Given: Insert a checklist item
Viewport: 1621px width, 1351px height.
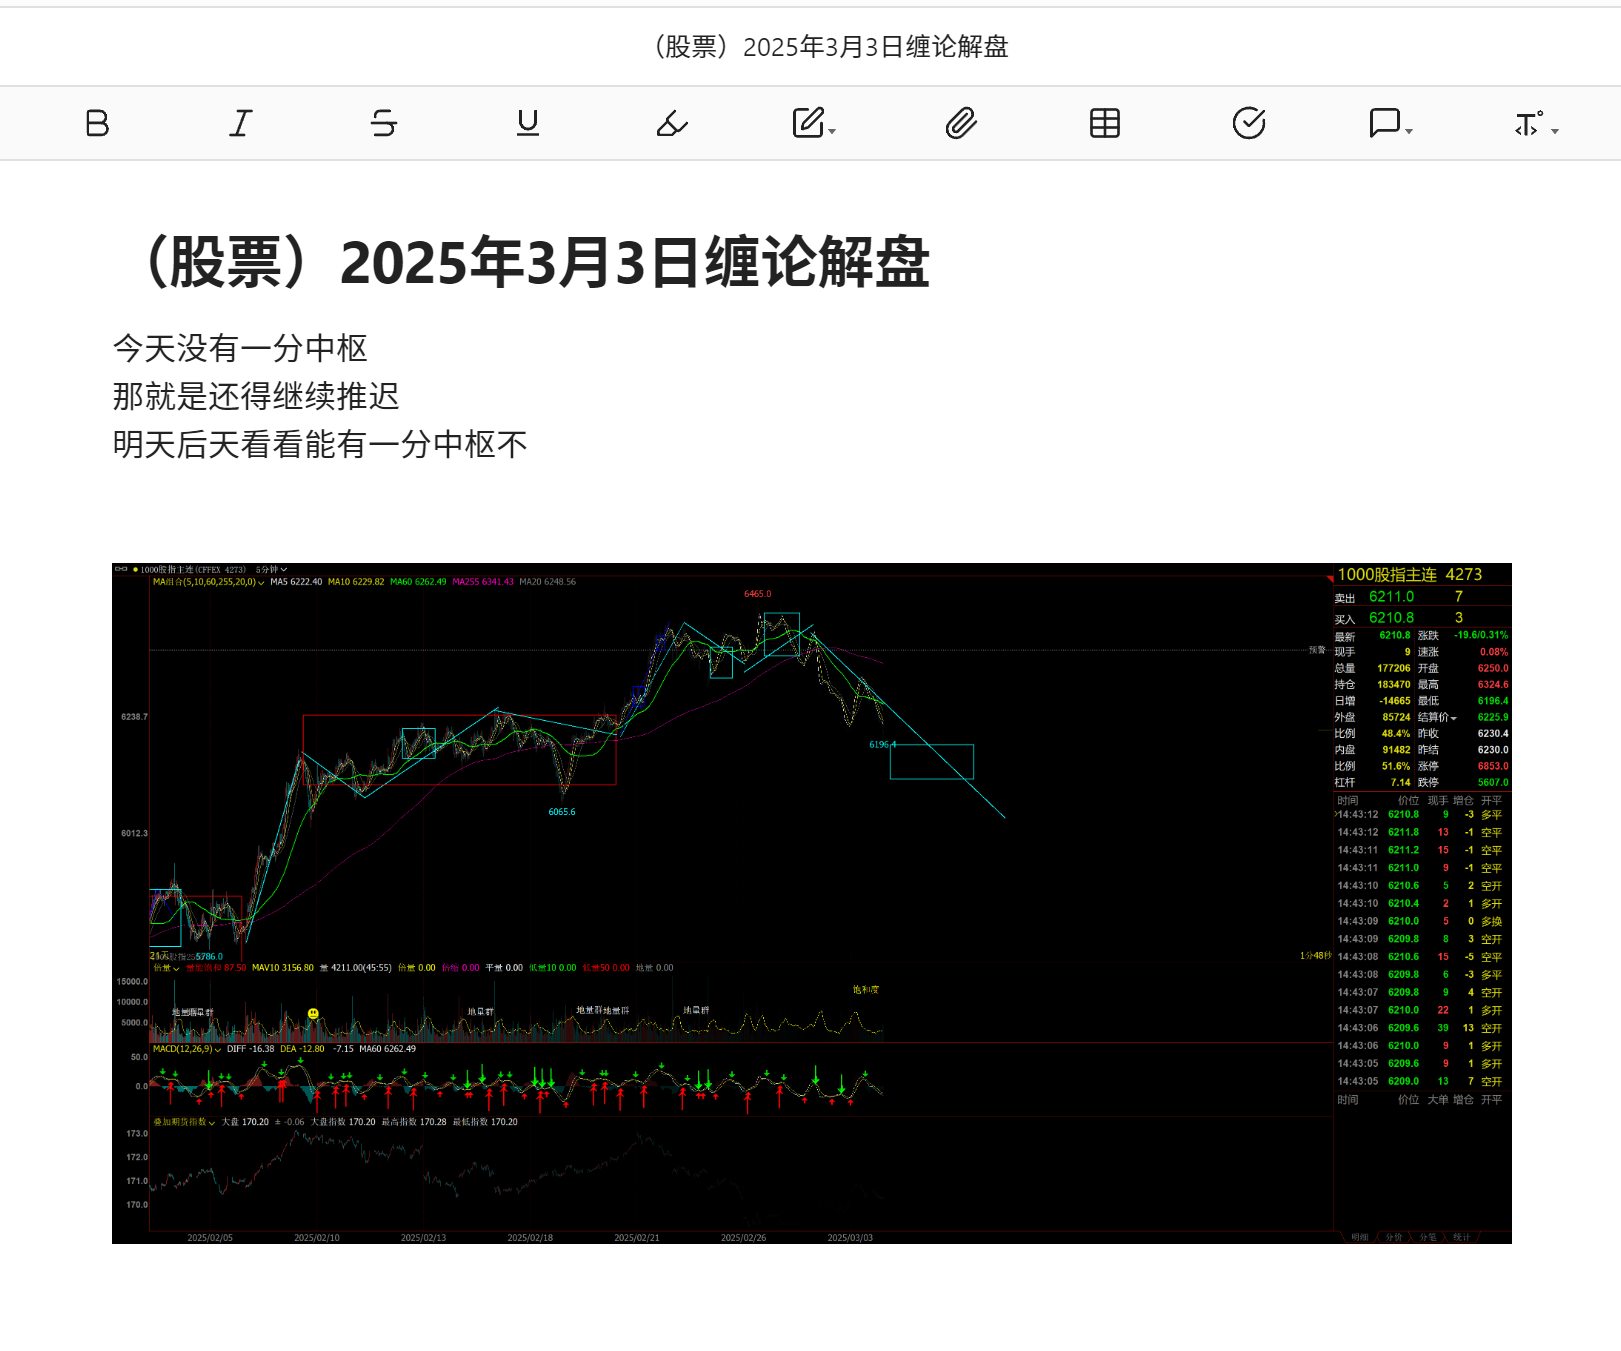Looking at the screenshot, I should (x=1249, y=123).
